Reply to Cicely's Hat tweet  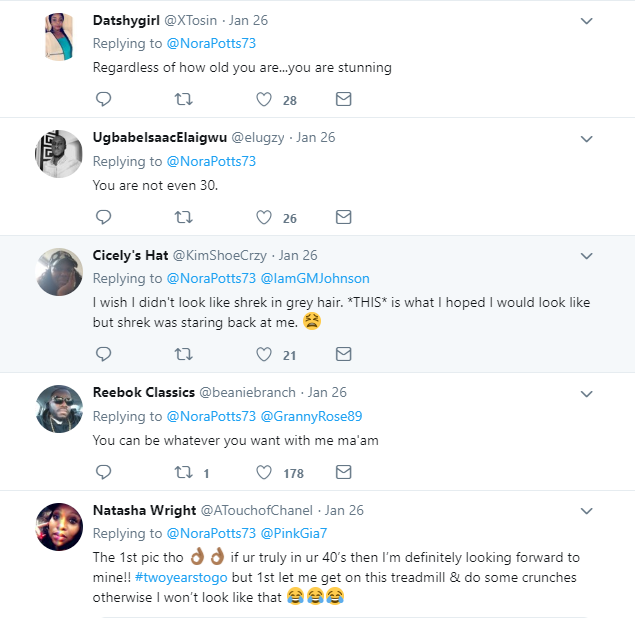click(103, 353)
